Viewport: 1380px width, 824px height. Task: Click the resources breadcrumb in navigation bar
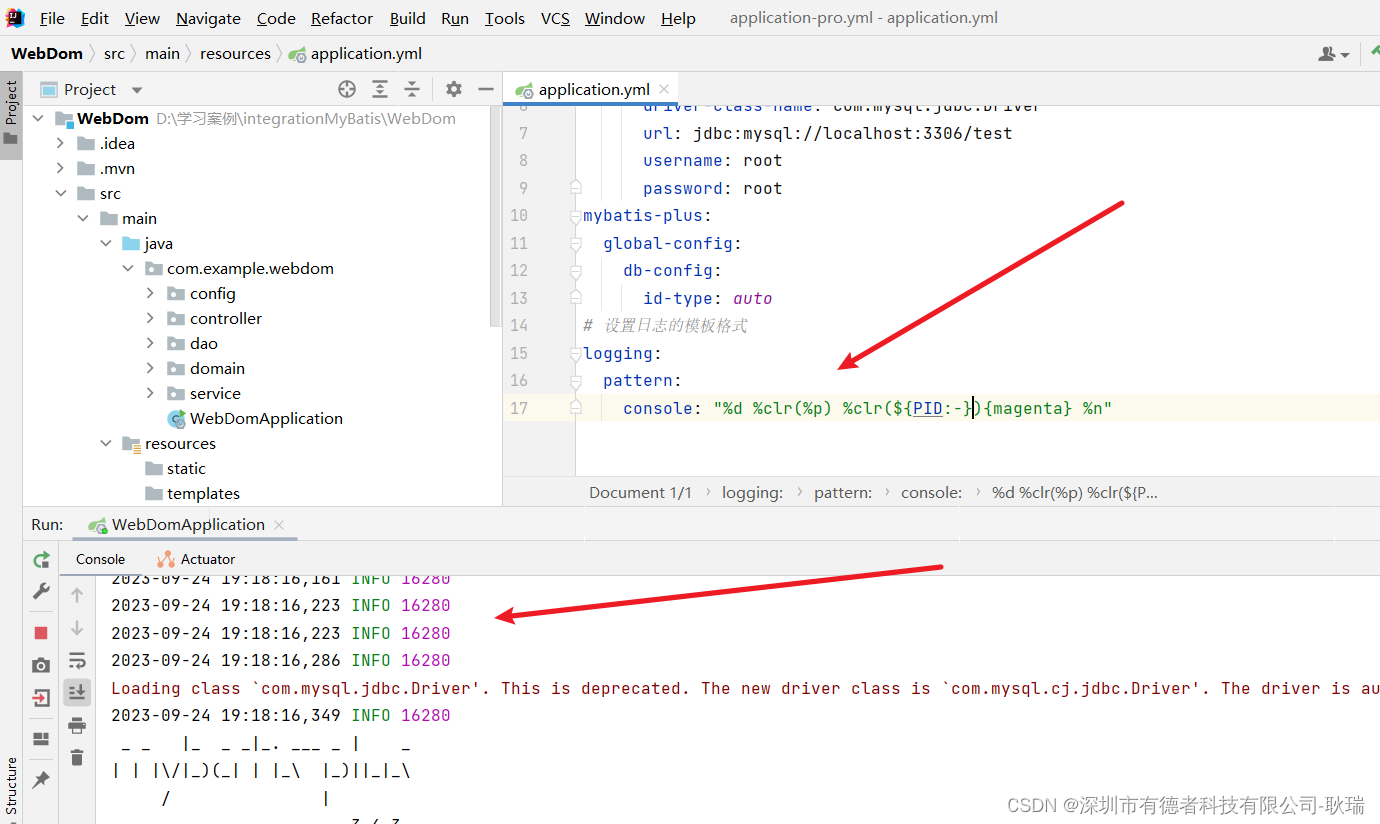pos(235,54)
